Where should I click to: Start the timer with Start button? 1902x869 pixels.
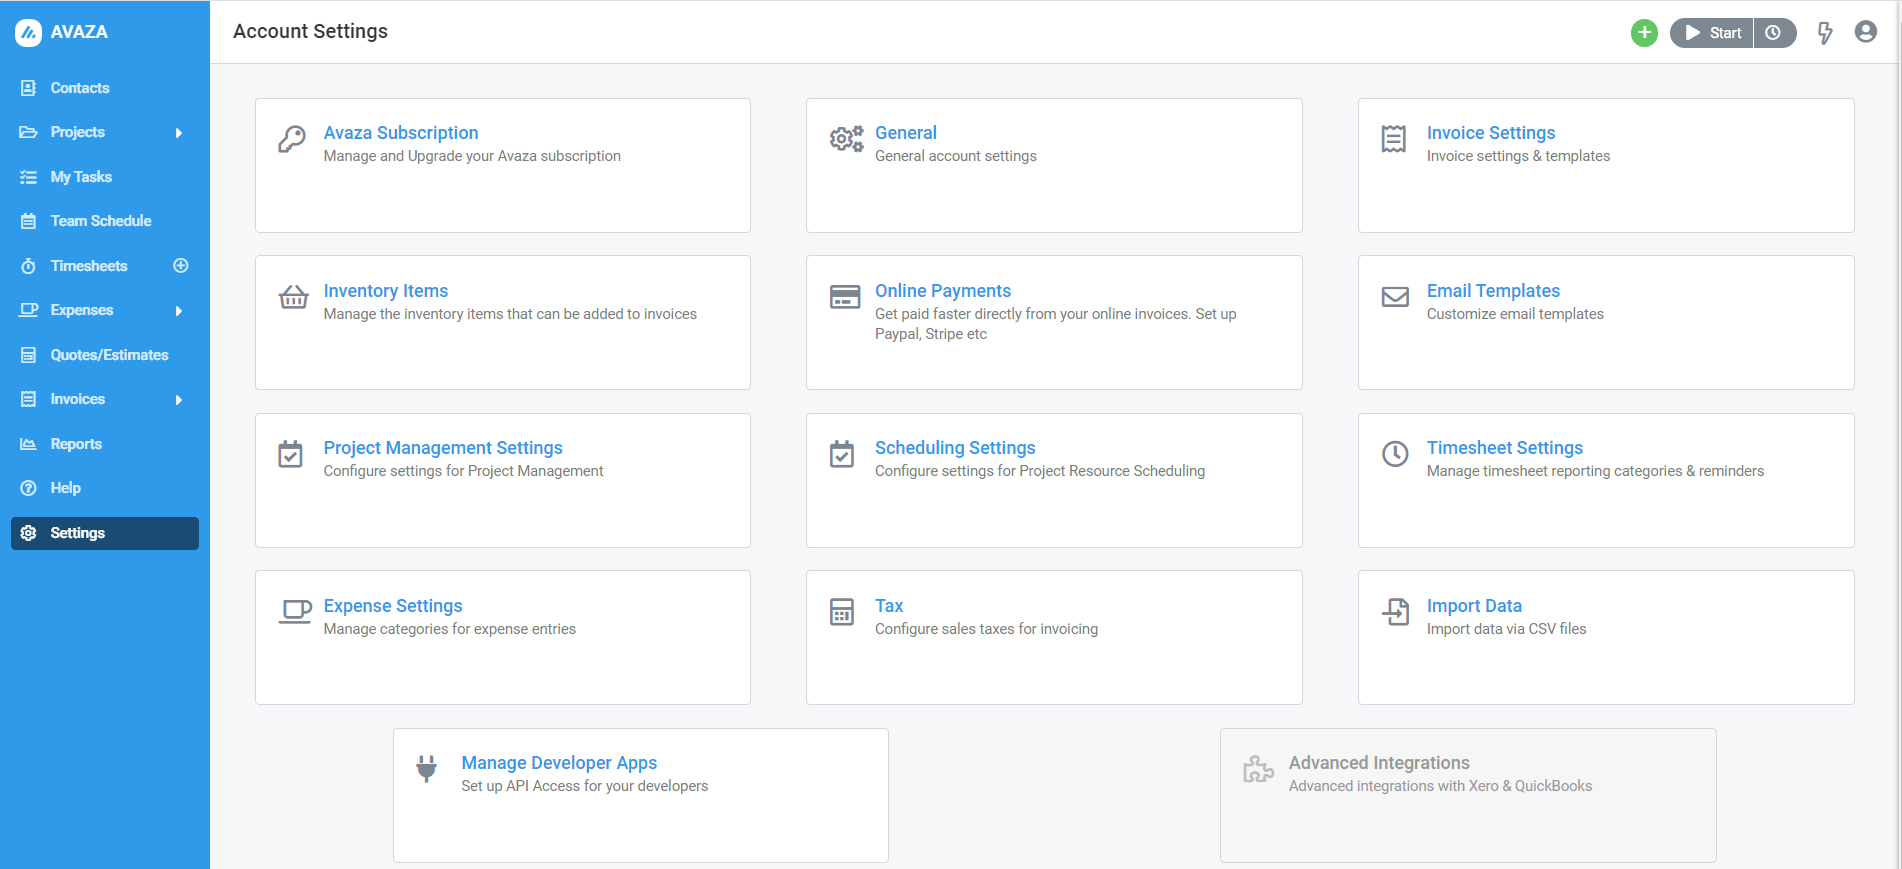coord(1712,33)
